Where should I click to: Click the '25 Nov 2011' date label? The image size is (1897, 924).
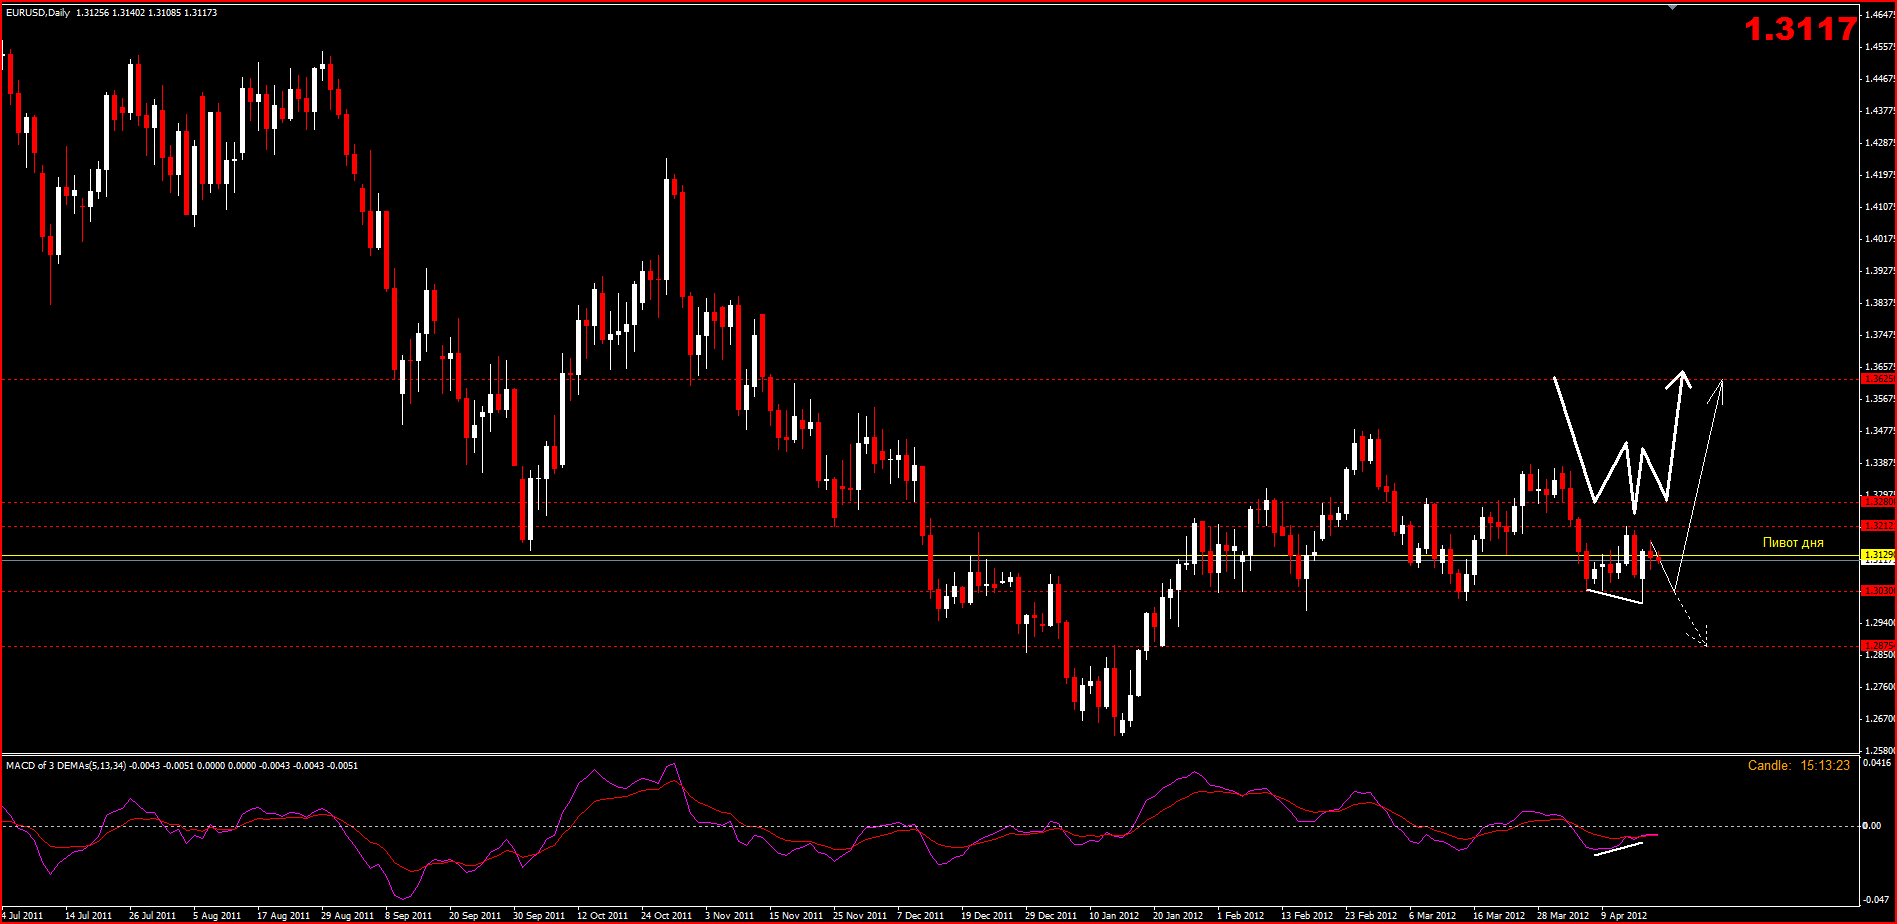point(861,916)
